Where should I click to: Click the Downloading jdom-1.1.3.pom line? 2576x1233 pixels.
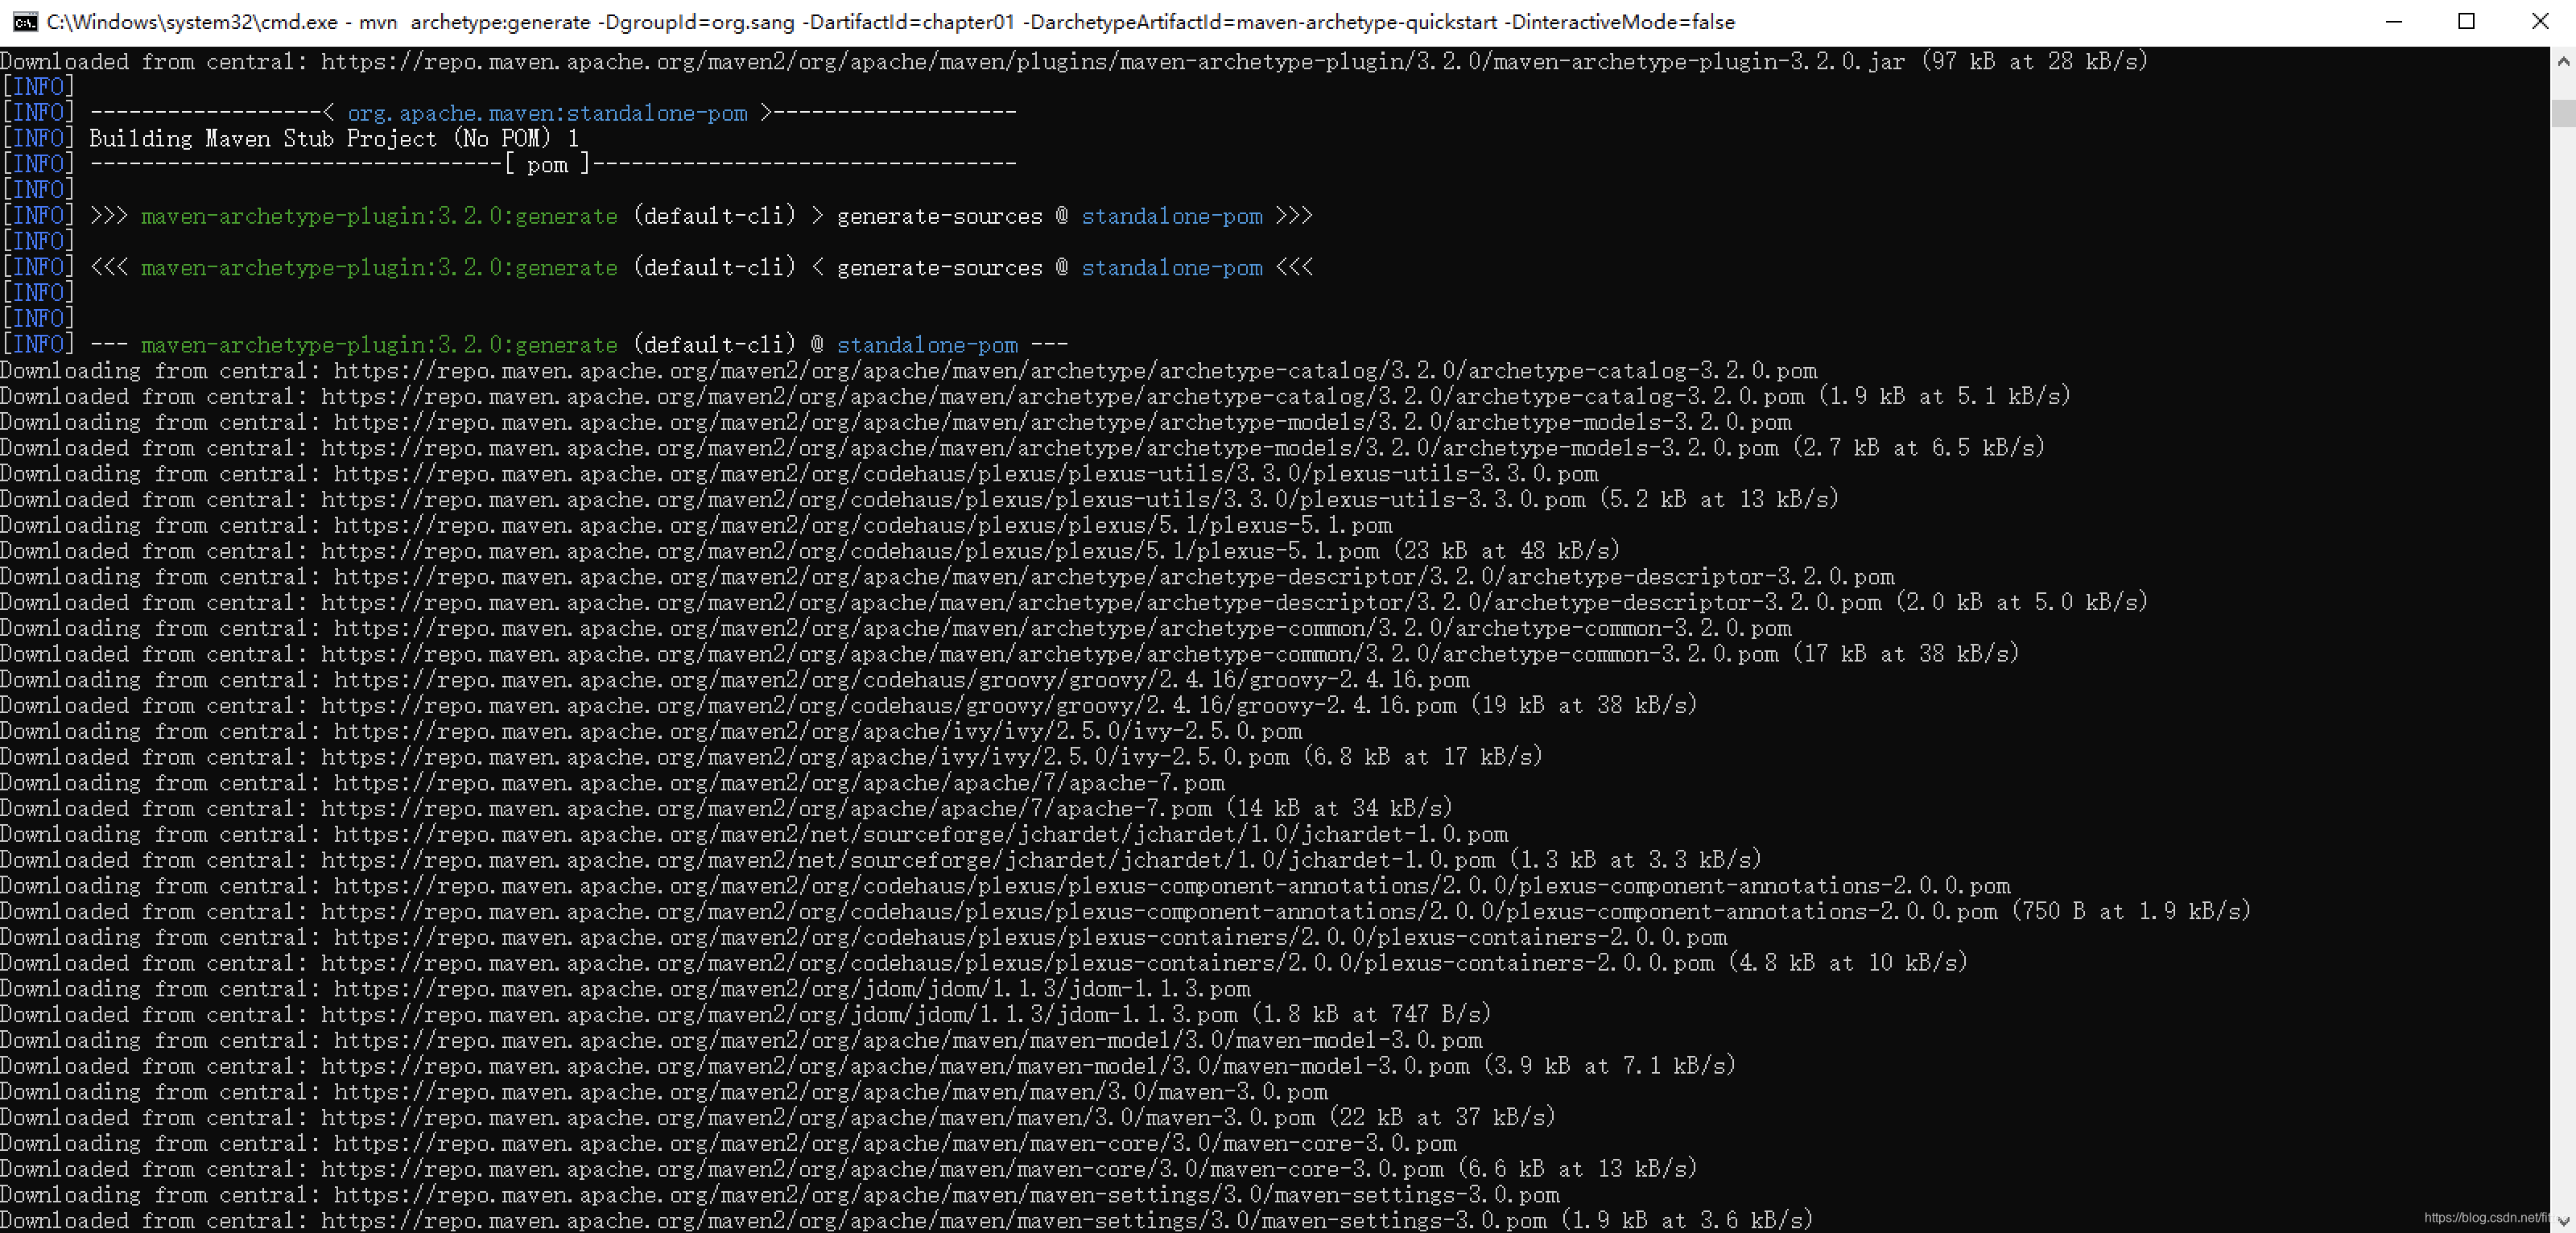(x=625, y=989)
